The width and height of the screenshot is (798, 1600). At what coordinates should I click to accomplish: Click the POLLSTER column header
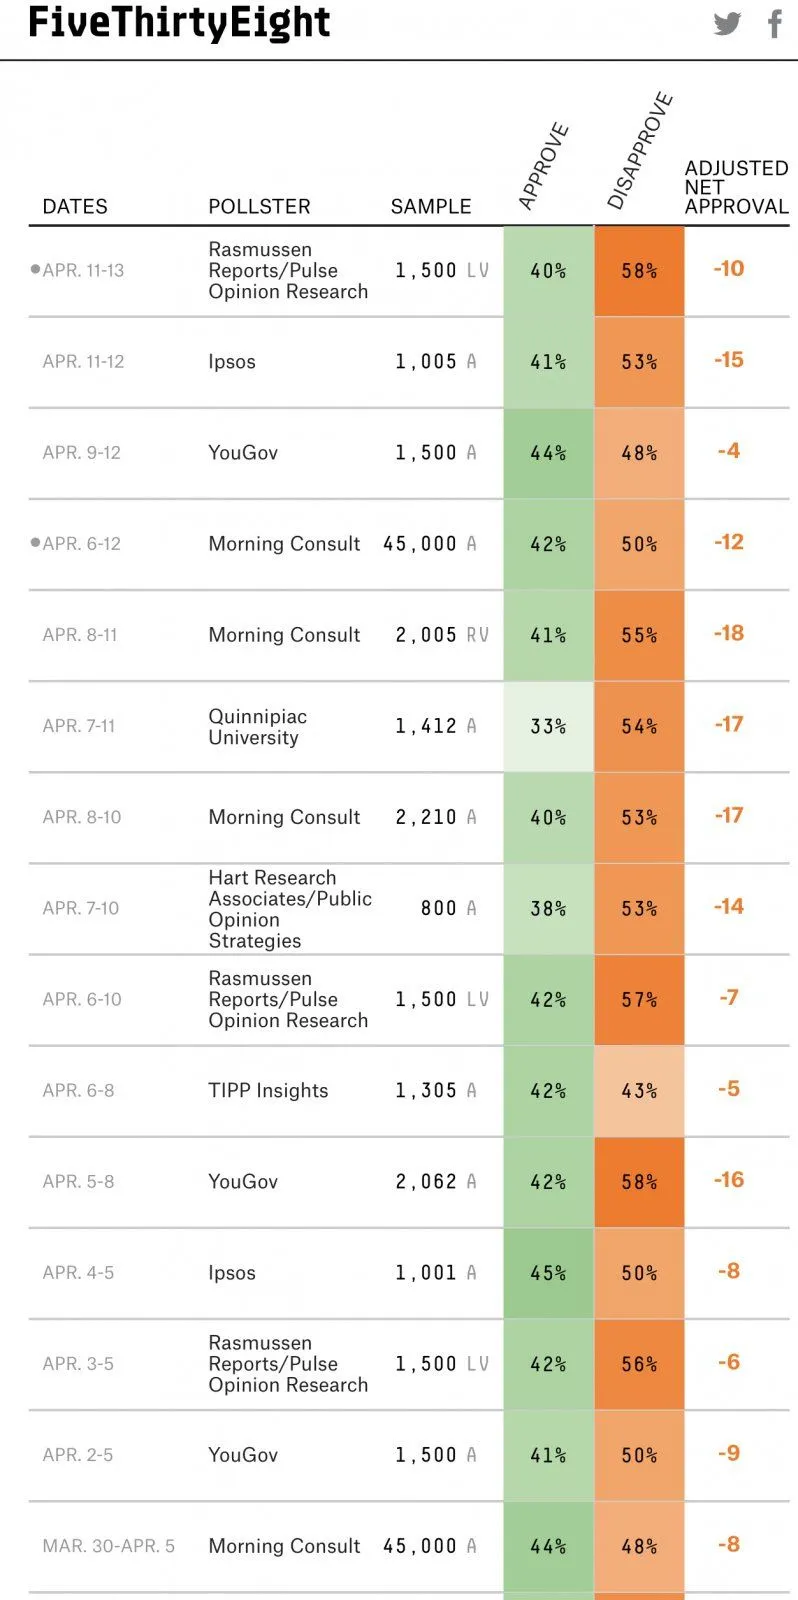259,206
